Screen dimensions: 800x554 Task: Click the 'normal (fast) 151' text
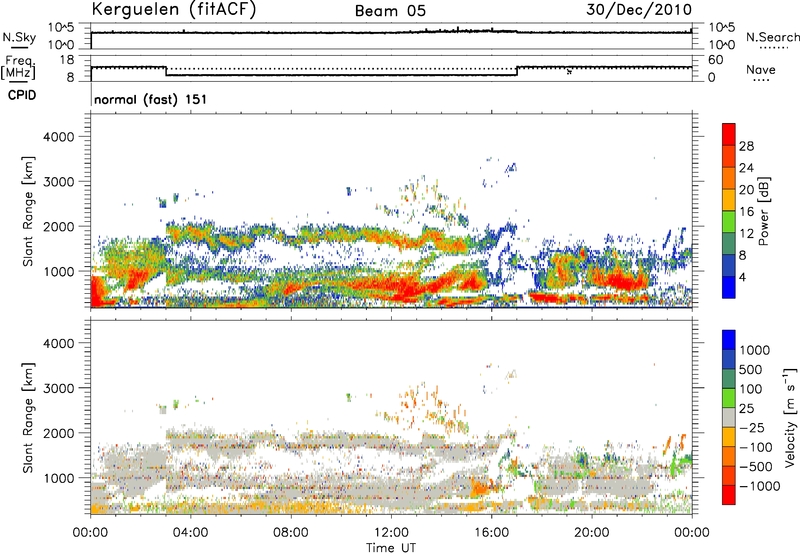click(151, 99)
